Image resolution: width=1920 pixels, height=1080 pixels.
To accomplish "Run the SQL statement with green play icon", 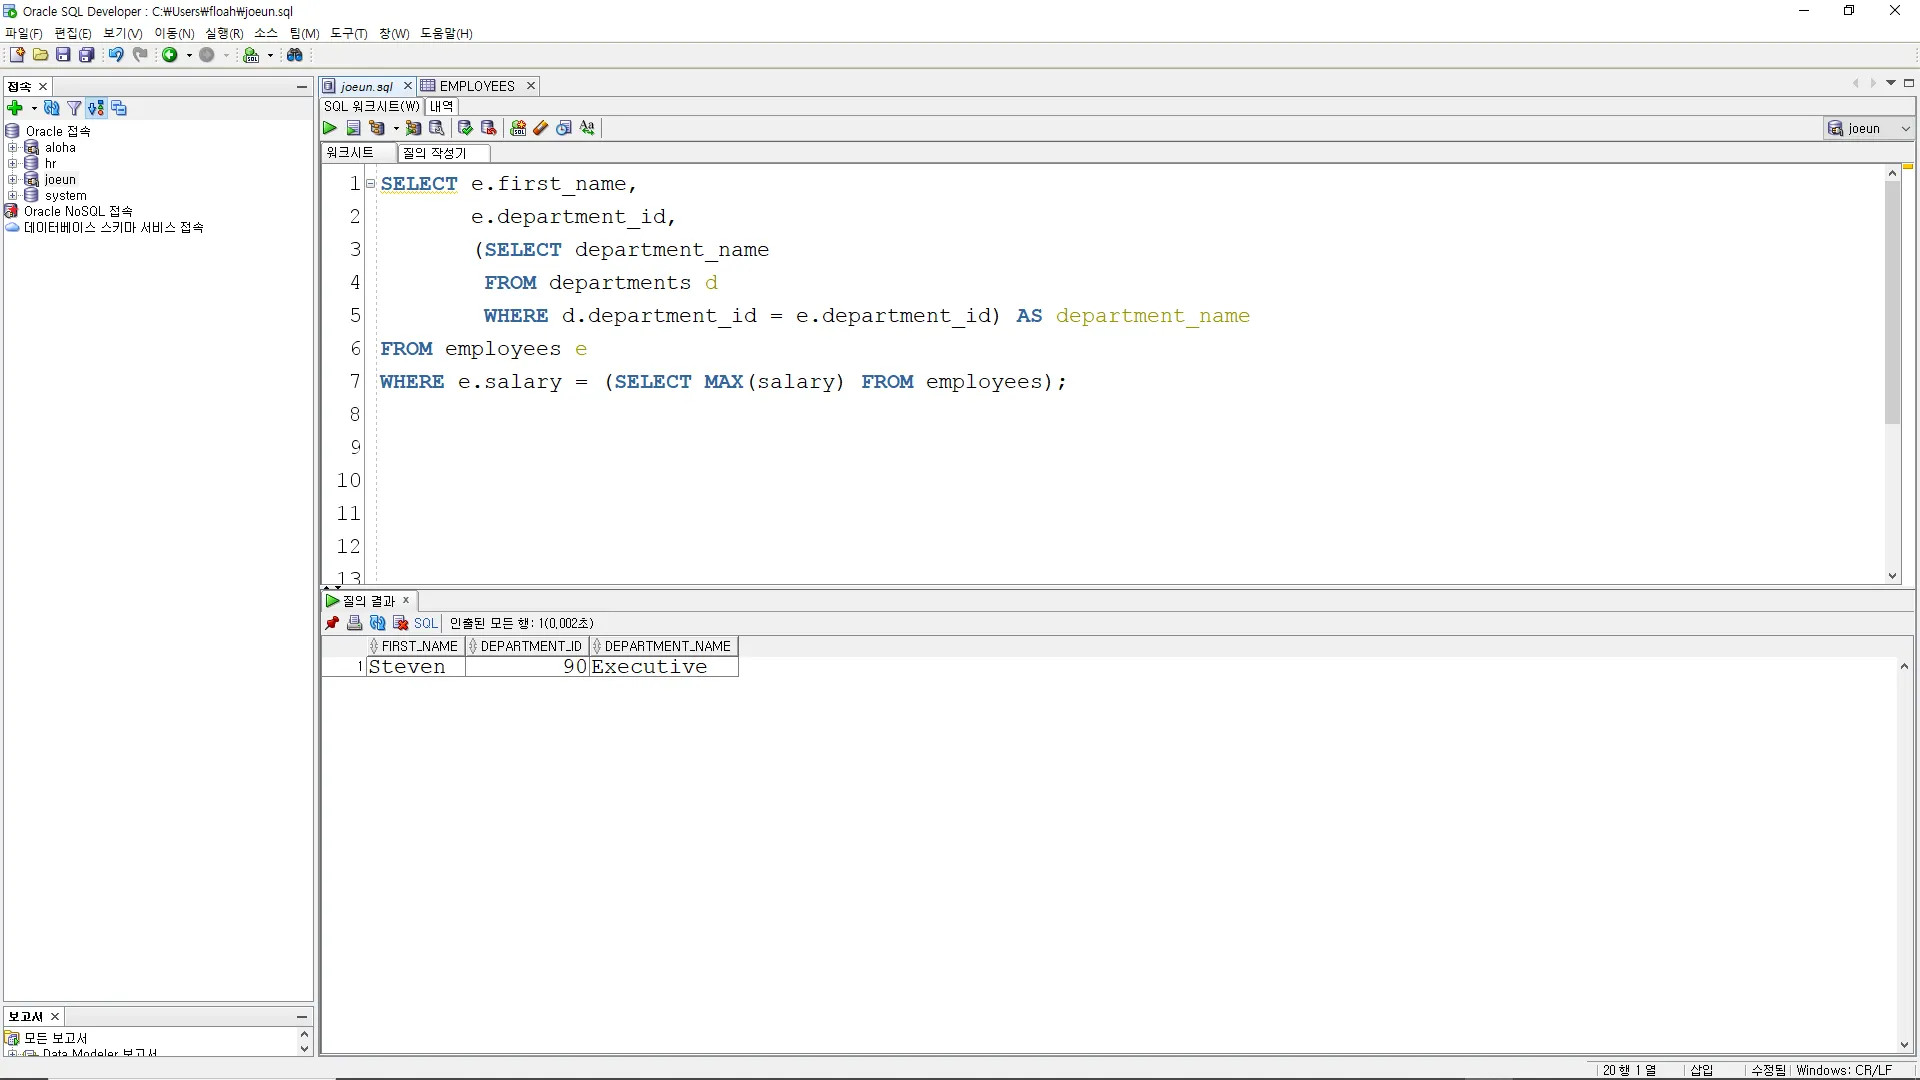I will point(330,128).
